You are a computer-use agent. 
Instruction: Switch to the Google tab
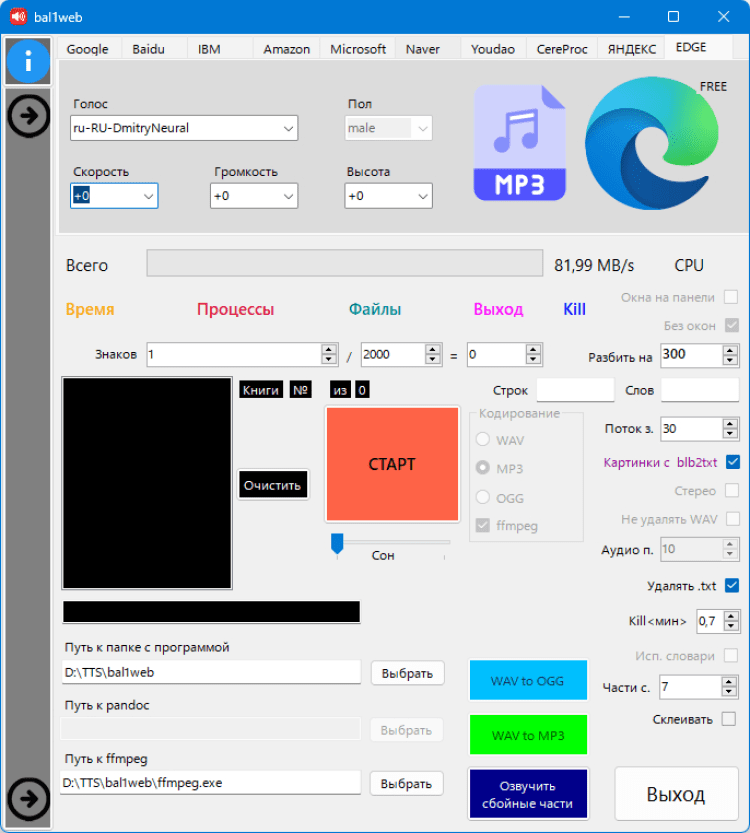point(88,49)
